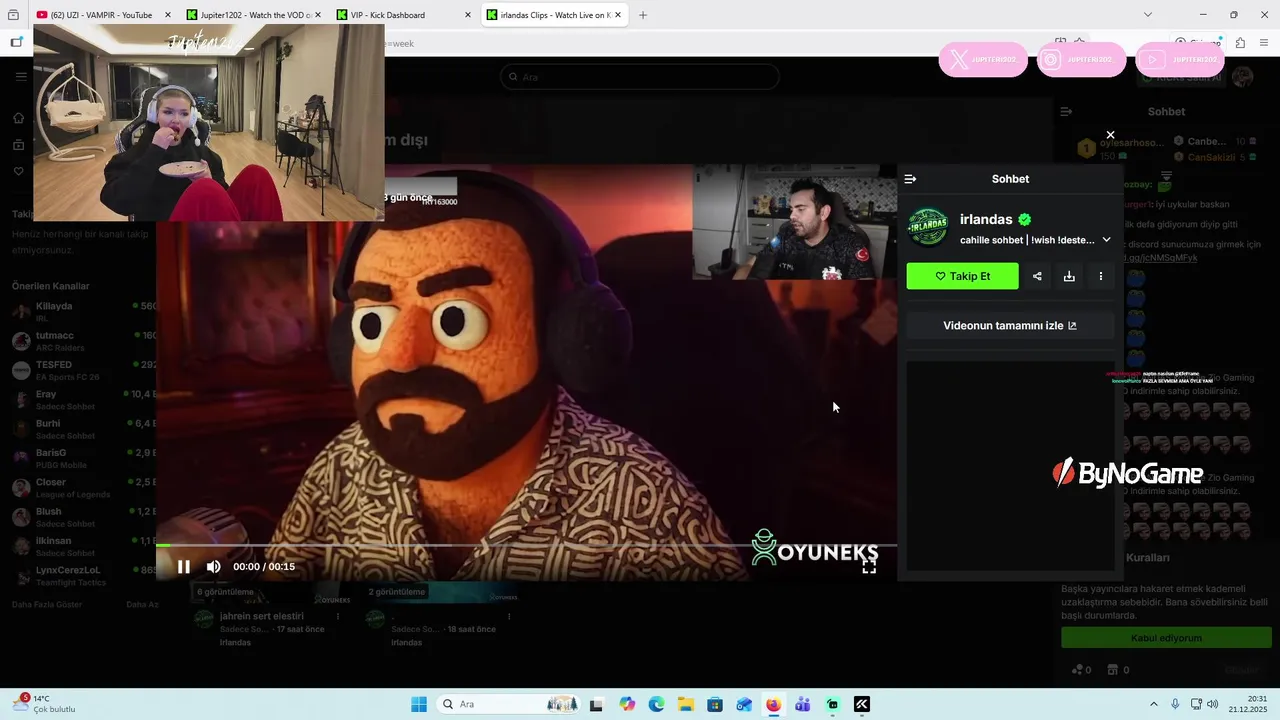The height and width of the screenshot is (720, 1280).
Task: Open the browser extensions puzzle icon
Action: pos(1240,43)
